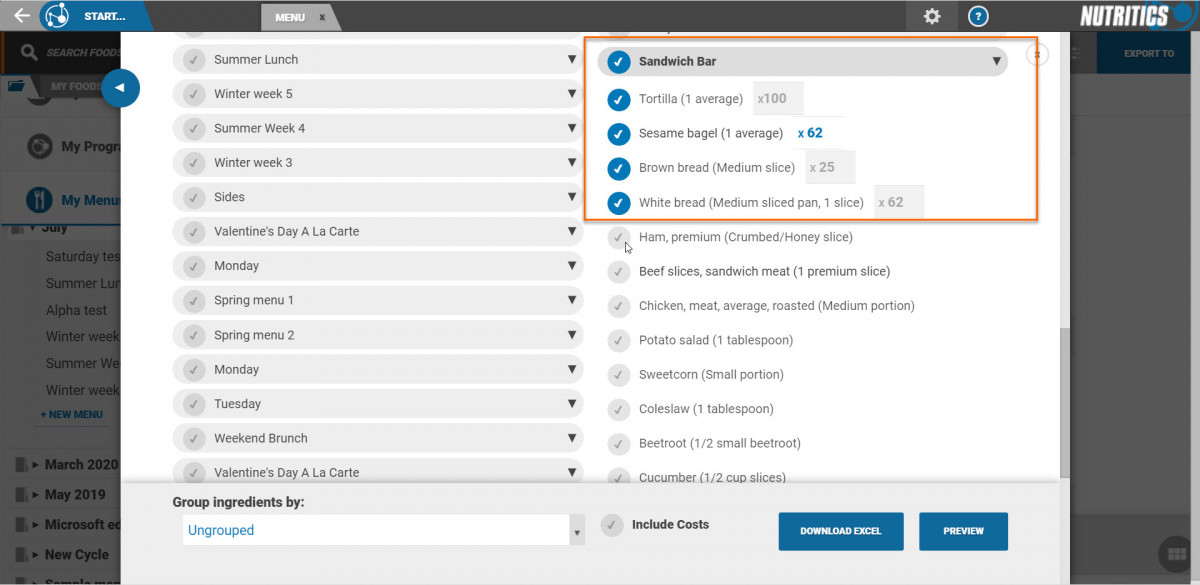Check Beetroot ingredient
The image size is (1200, 585).
click(x=619, y=443)
